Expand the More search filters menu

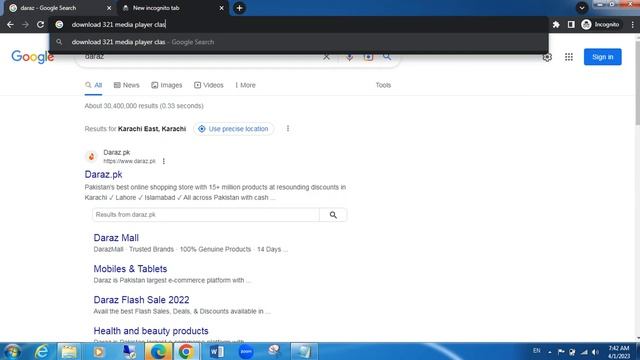tap(245, 85)
